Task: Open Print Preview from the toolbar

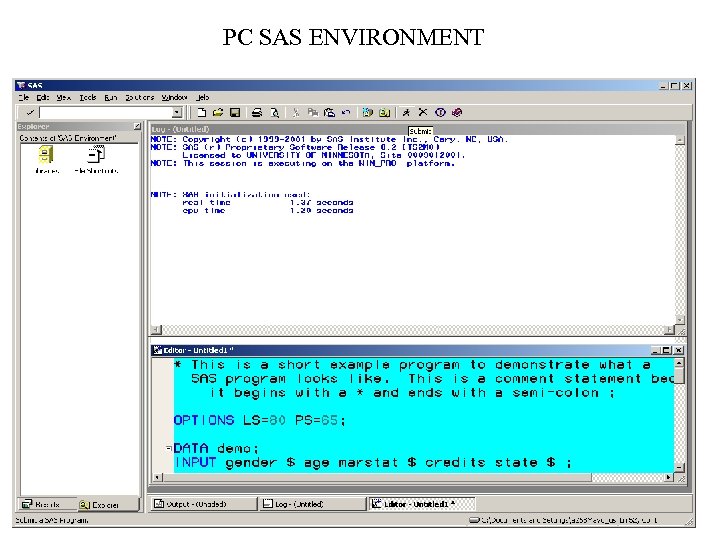Action: point(274,112)
